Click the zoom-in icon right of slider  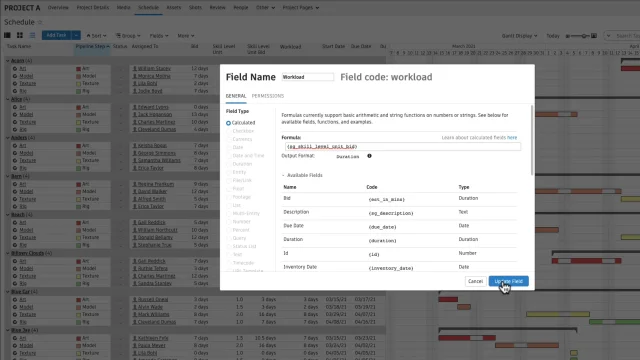[x=594, y=36]
